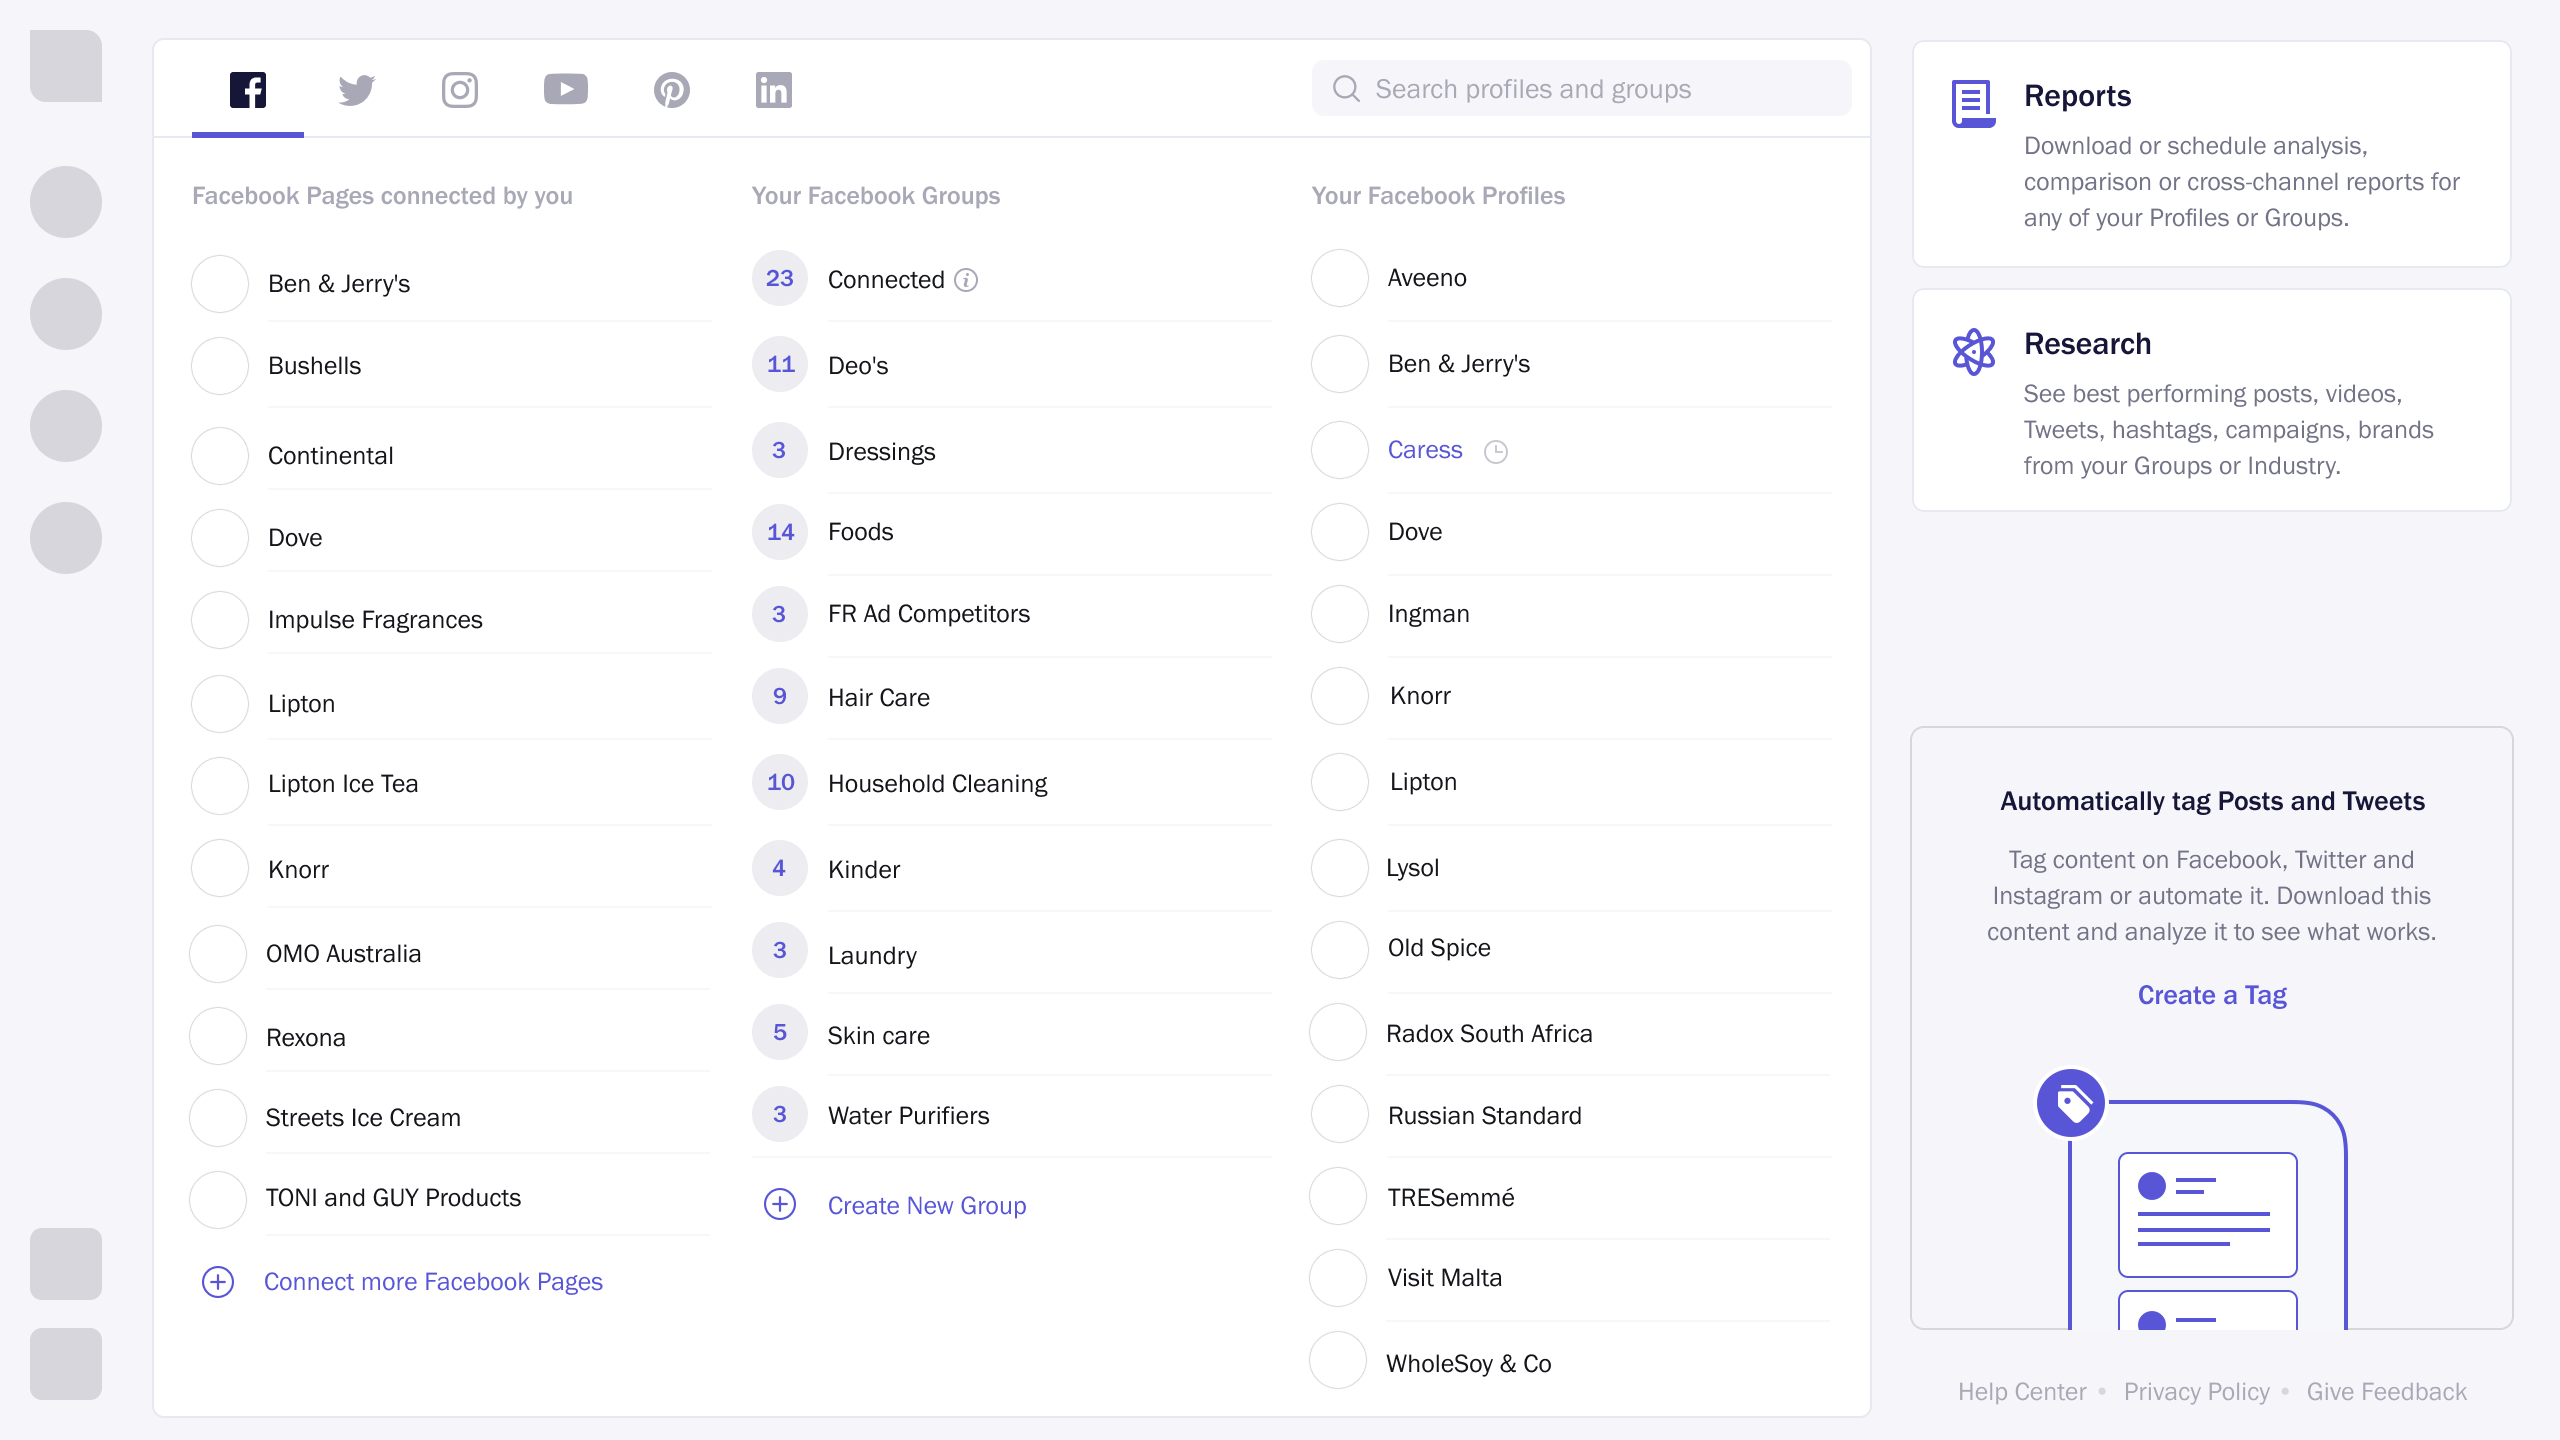This screenshot has width=2560, height=1440.
Task: Open the Instagram network tab
Action: click(x=460, y=90)
